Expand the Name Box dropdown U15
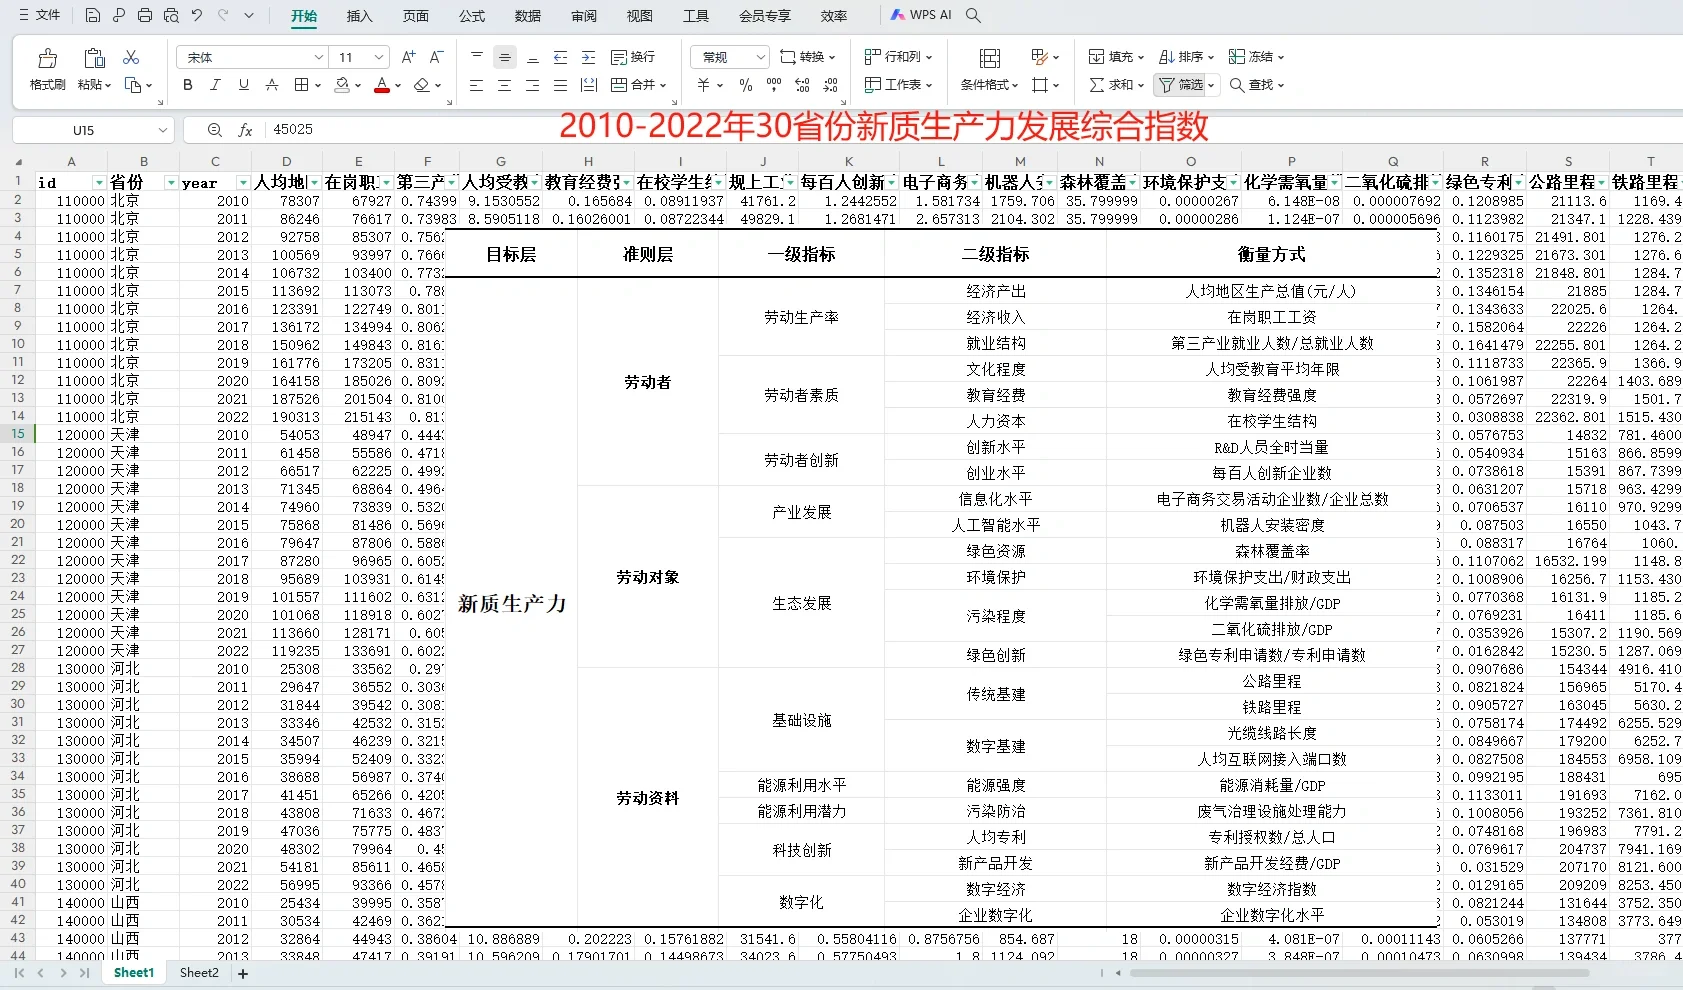Viewport: 1683px width, 990px height. [x=163, y=130]
